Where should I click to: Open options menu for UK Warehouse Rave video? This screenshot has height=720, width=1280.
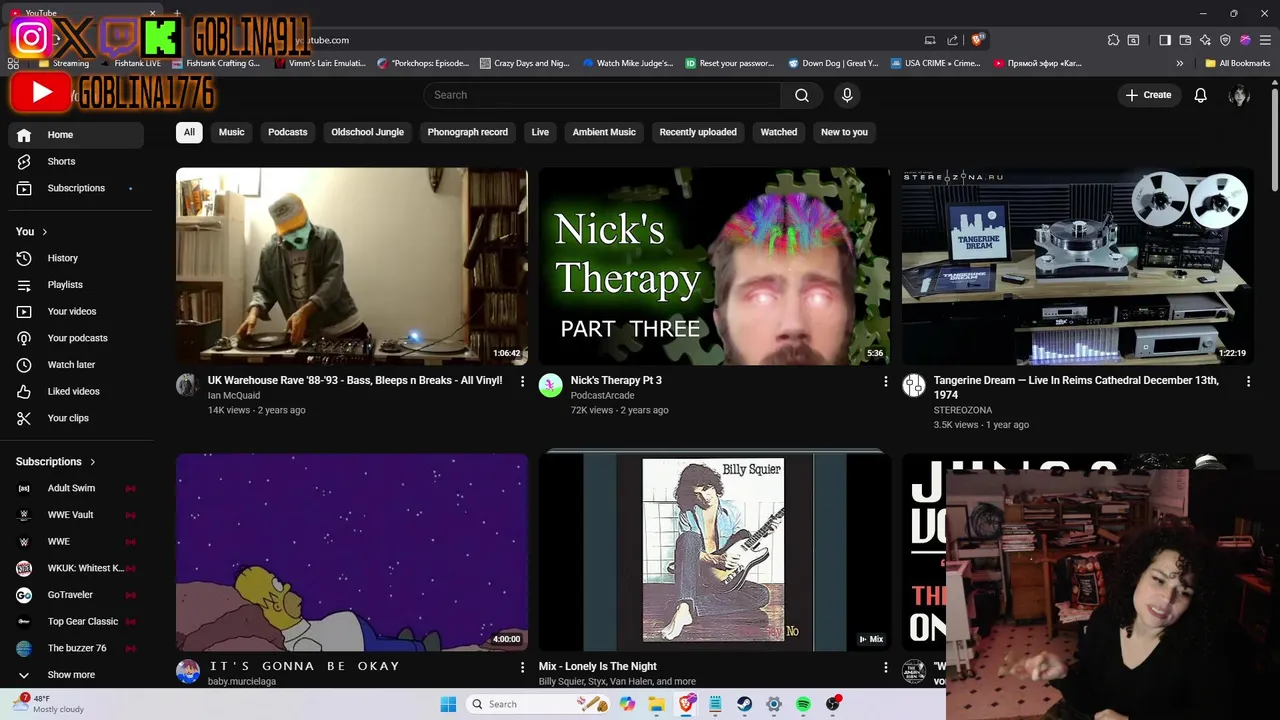tap(522, 381)
